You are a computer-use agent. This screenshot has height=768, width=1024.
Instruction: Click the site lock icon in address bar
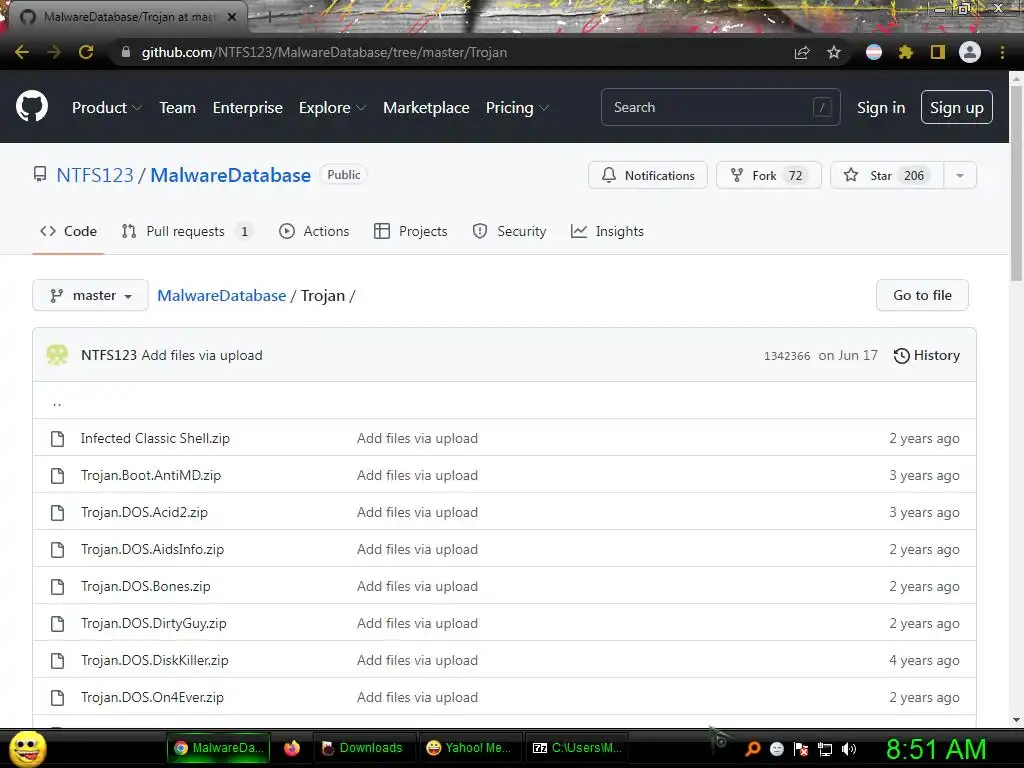click(x=126, y=52)
